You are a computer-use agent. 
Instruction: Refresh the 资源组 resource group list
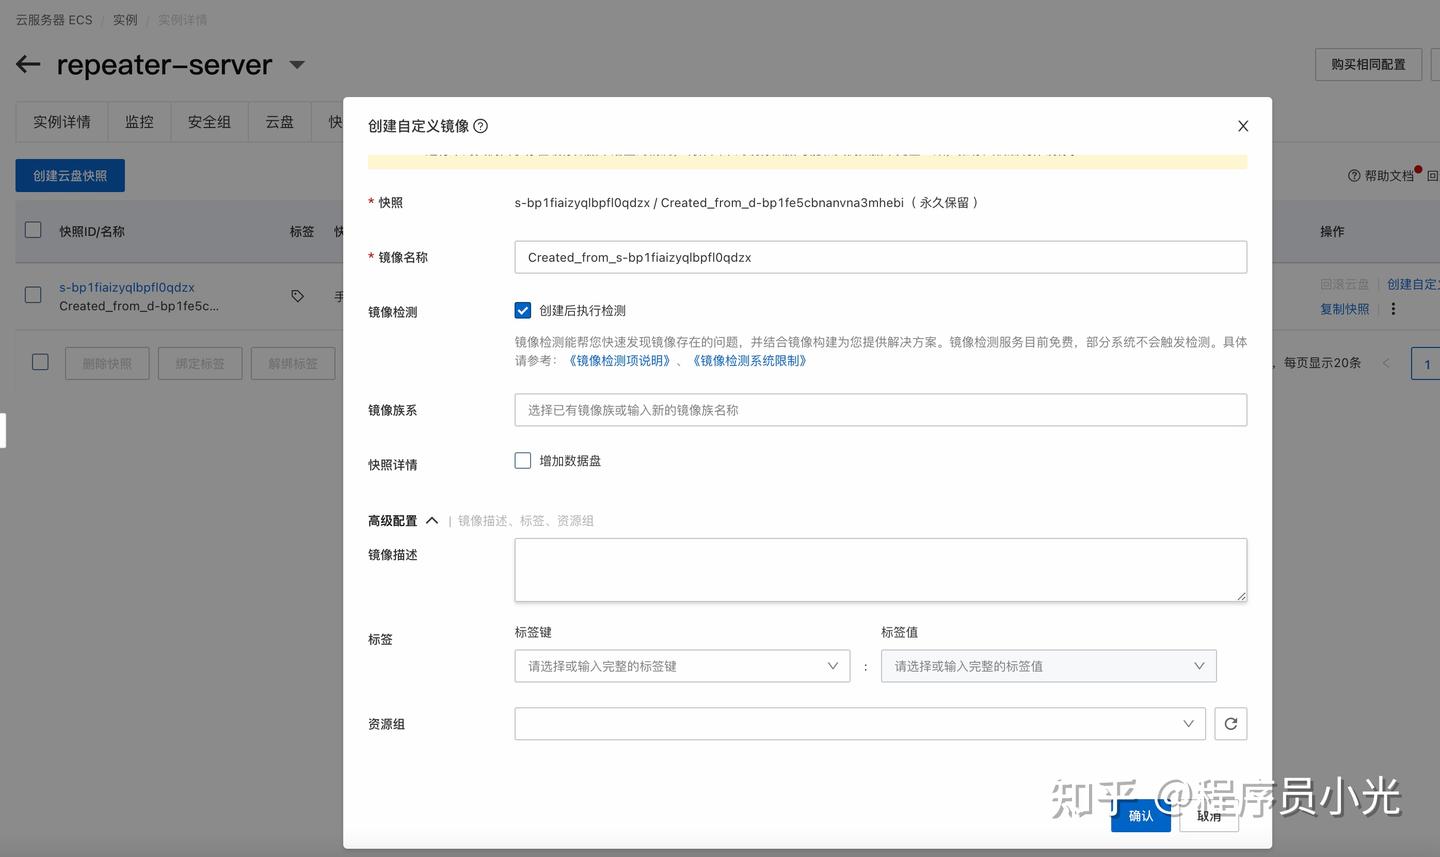[x=1230, y=723]
